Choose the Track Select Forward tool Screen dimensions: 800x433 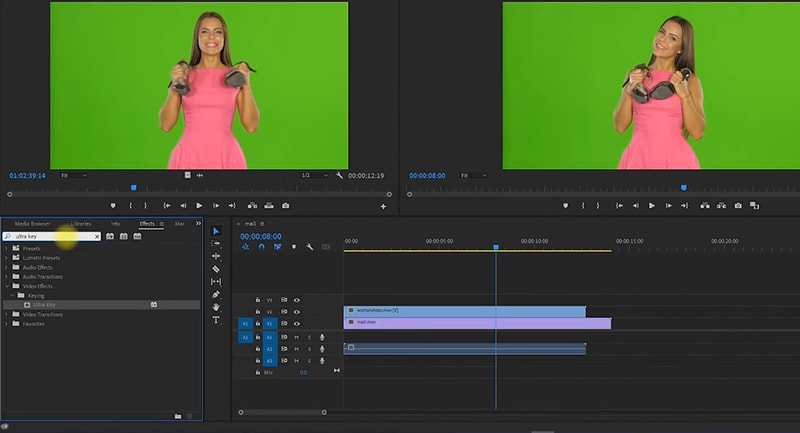[216, 243]
